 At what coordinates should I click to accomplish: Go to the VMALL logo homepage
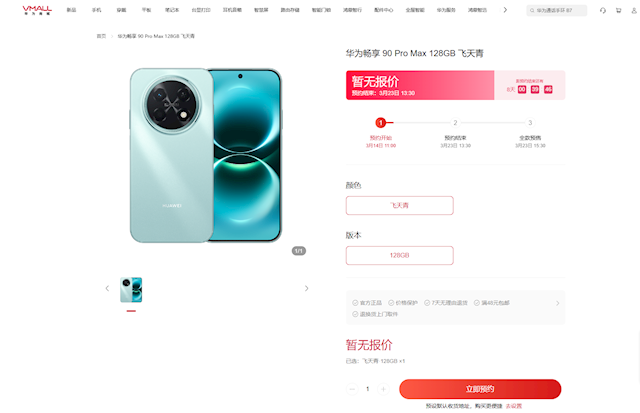pos(37,10)
